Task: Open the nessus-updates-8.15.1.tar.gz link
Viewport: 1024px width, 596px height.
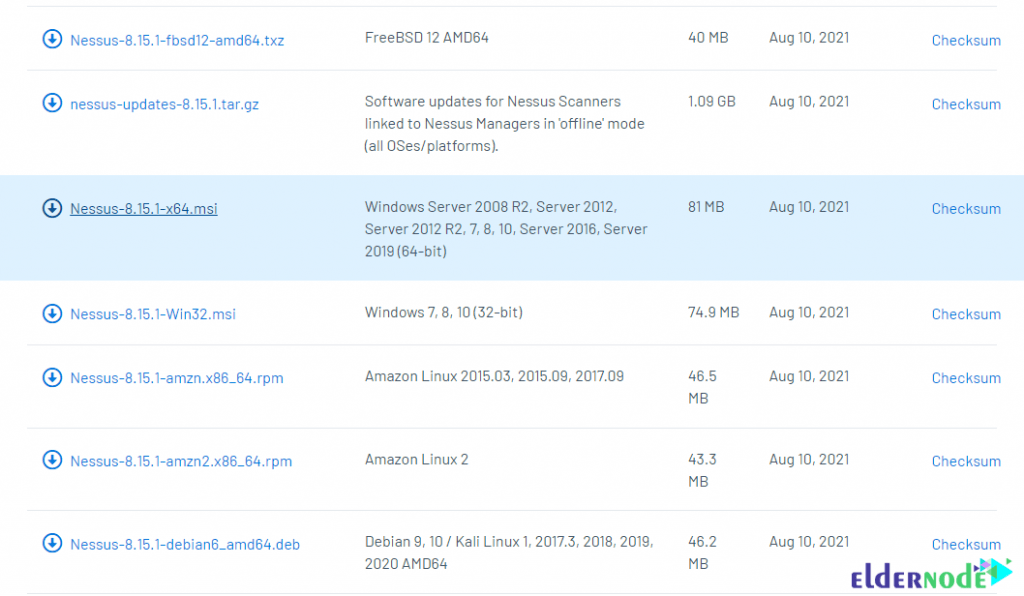Action: pyautogui.click(x=163, y=103)
